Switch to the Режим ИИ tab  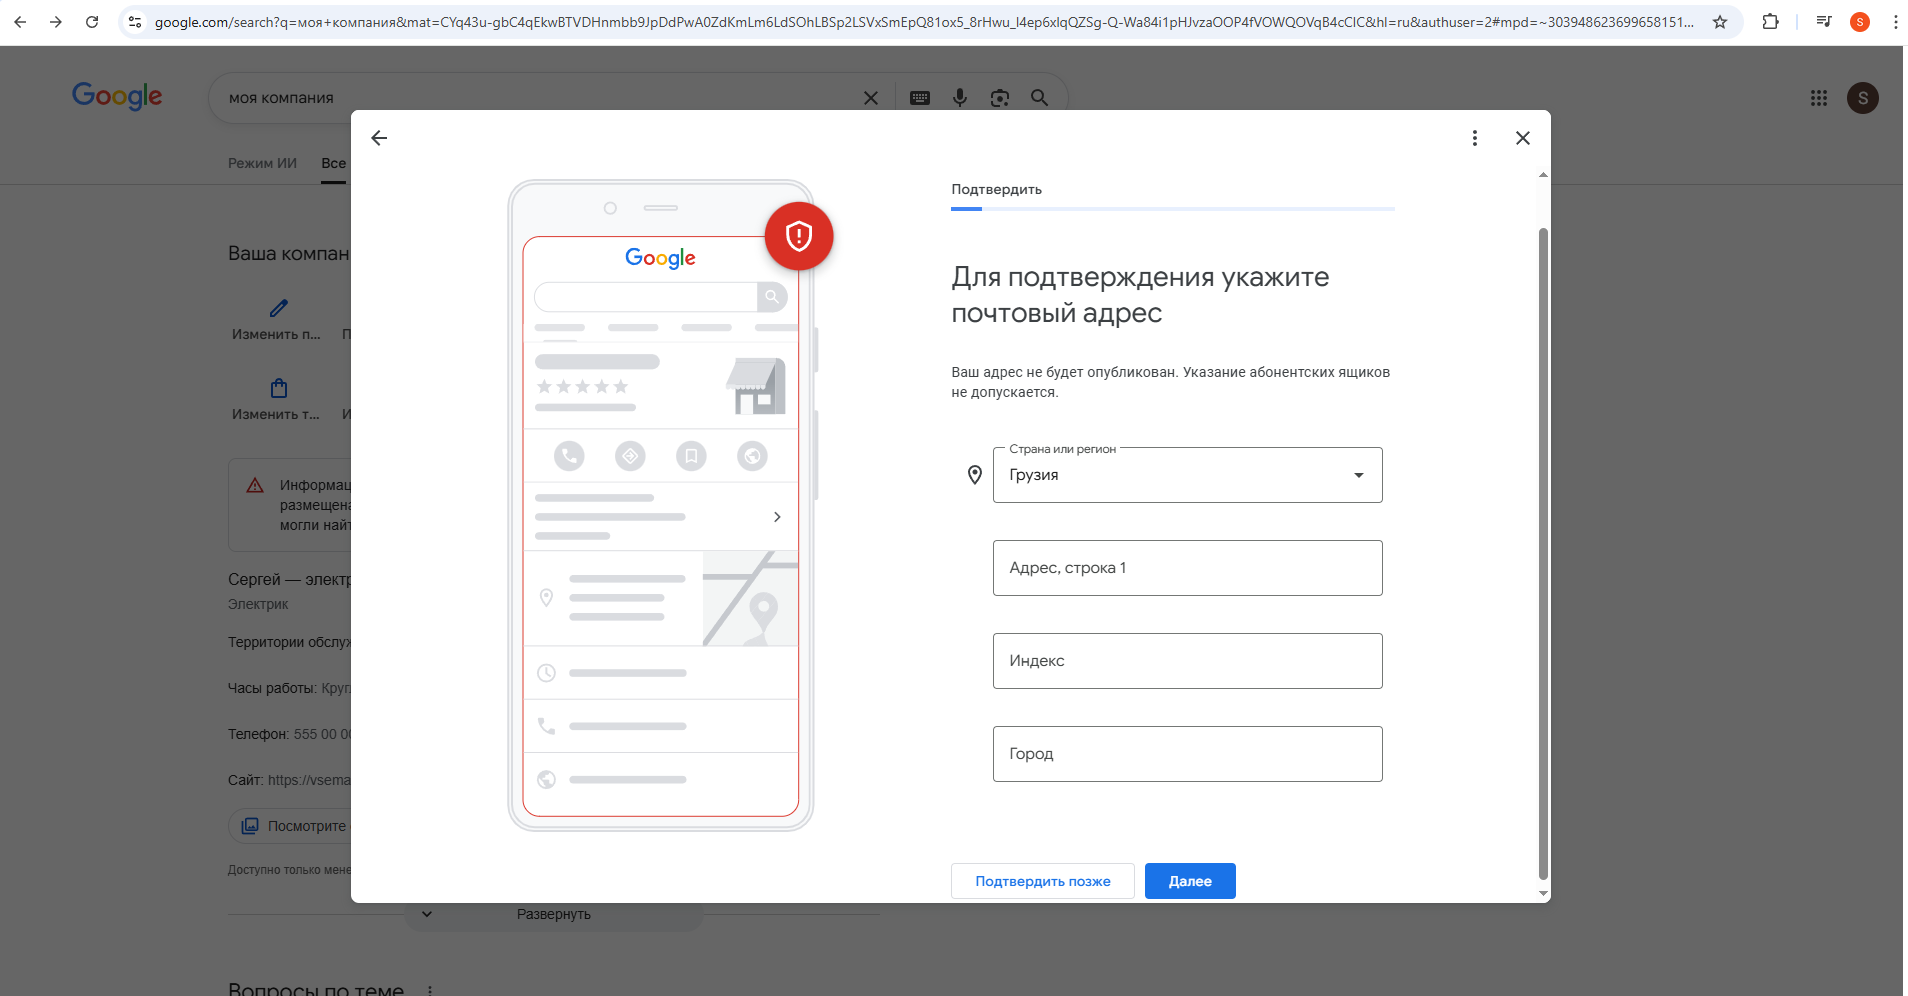(x=262, y=163)
